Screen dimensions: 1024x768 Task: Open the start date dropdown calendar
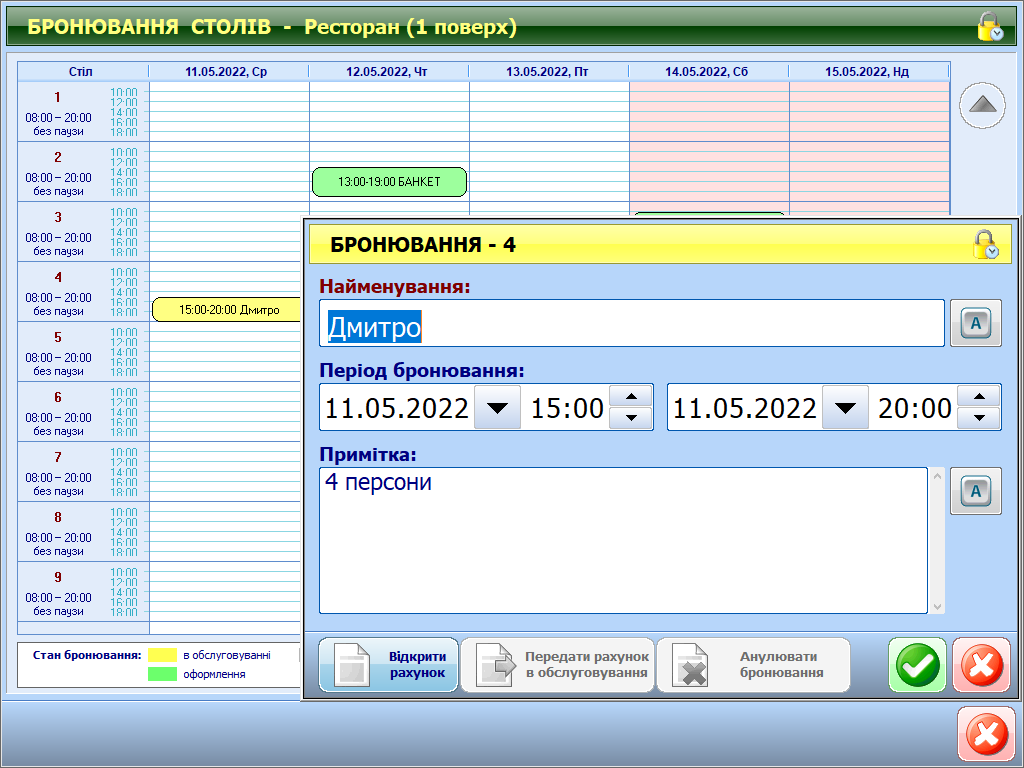[497, 408]
